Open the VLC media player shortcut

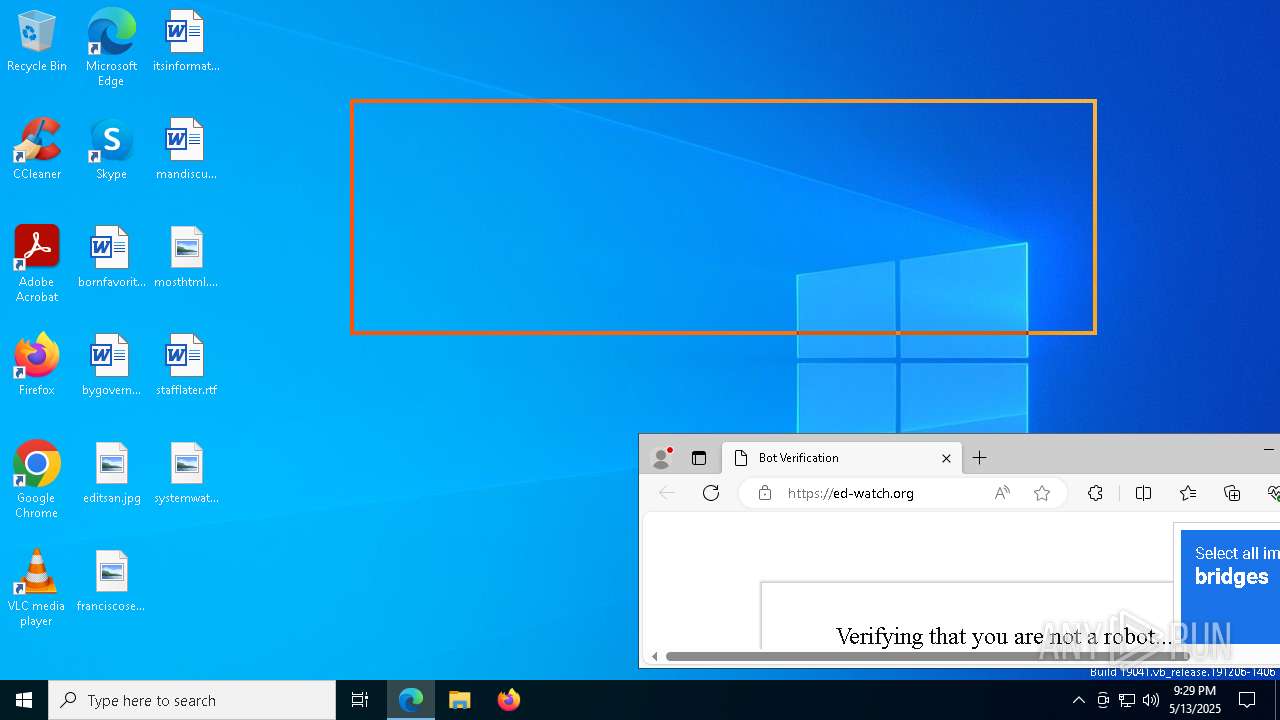(x=37, y=588)
